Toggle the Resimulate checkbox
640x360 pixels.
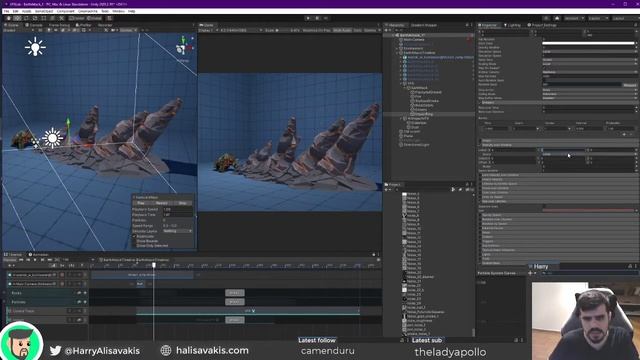pos(134,236)
